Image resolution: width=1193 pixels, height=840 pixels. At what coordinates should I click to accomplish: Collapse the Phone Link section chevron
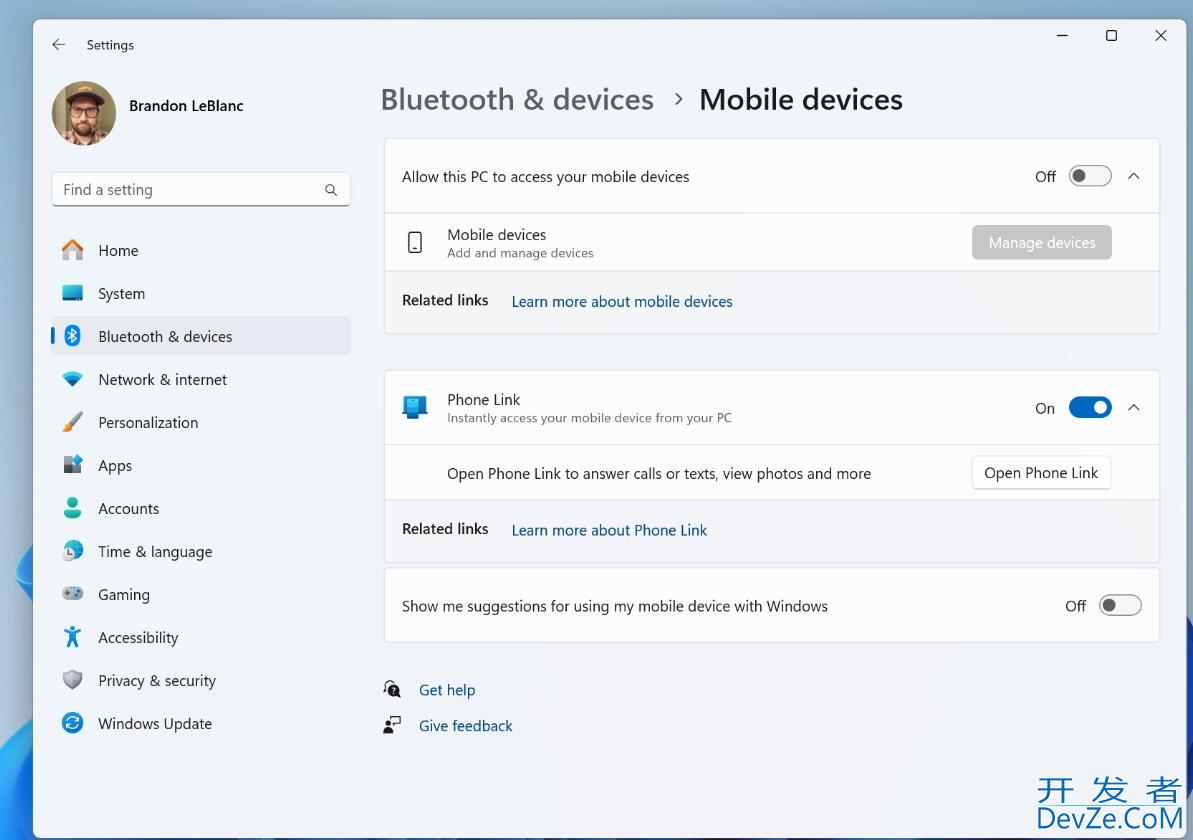tap(1134, 408)
